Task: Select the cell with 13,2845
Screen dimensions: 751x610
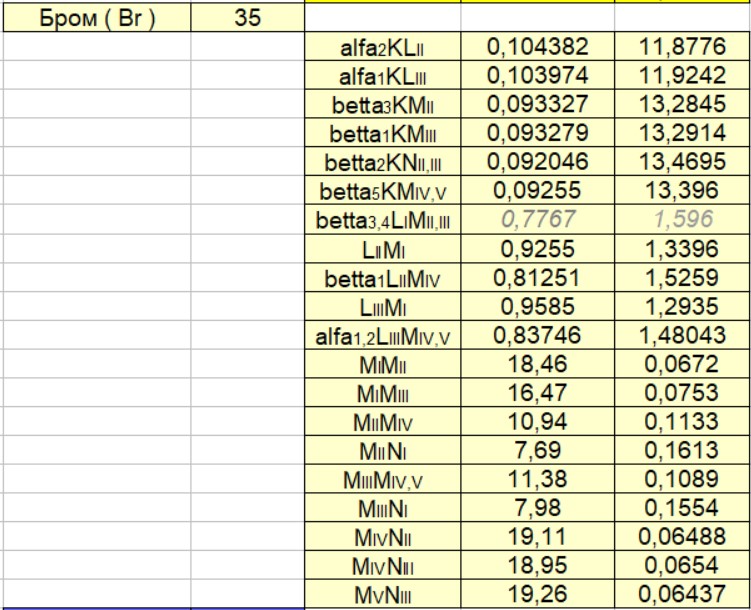Action: pyautogui.click(x=683, y=104)
